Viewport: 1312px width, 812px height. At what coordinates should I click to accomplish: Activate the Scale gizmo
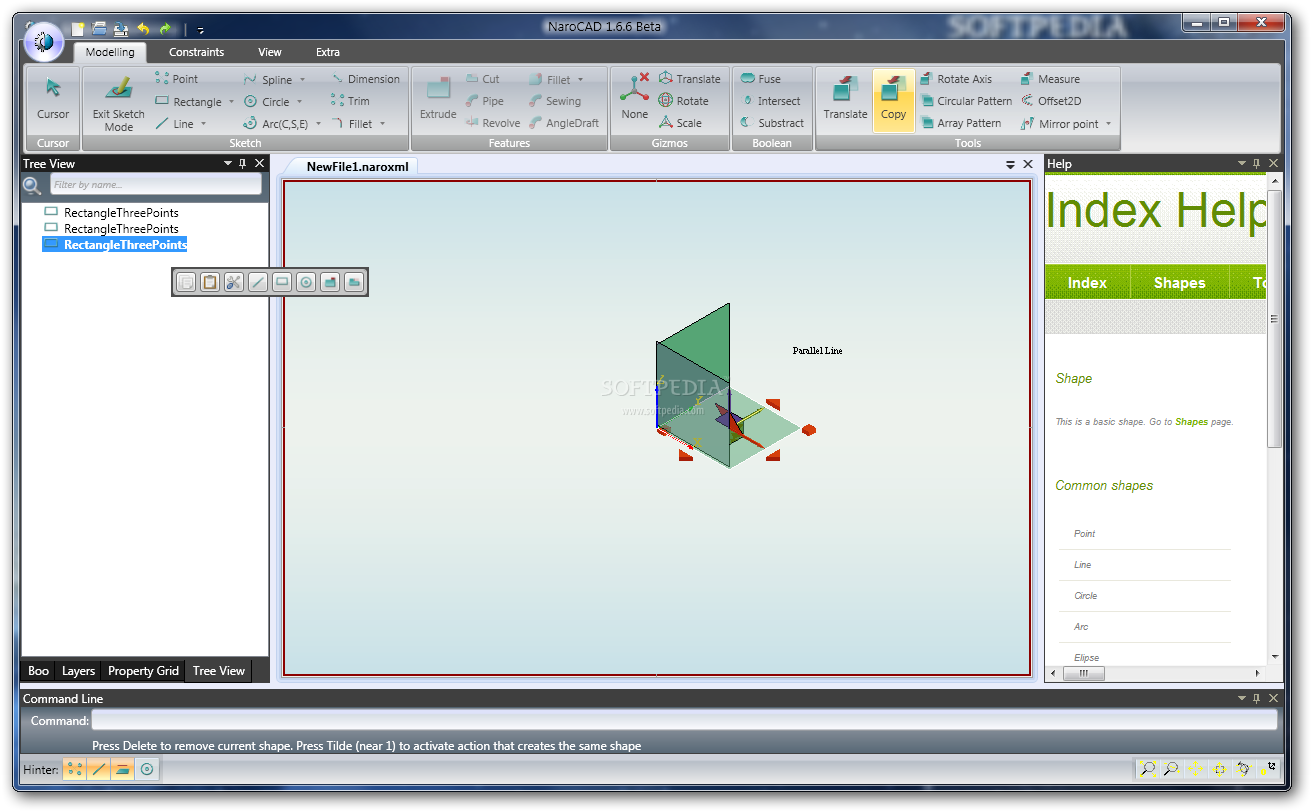[680, 123]
